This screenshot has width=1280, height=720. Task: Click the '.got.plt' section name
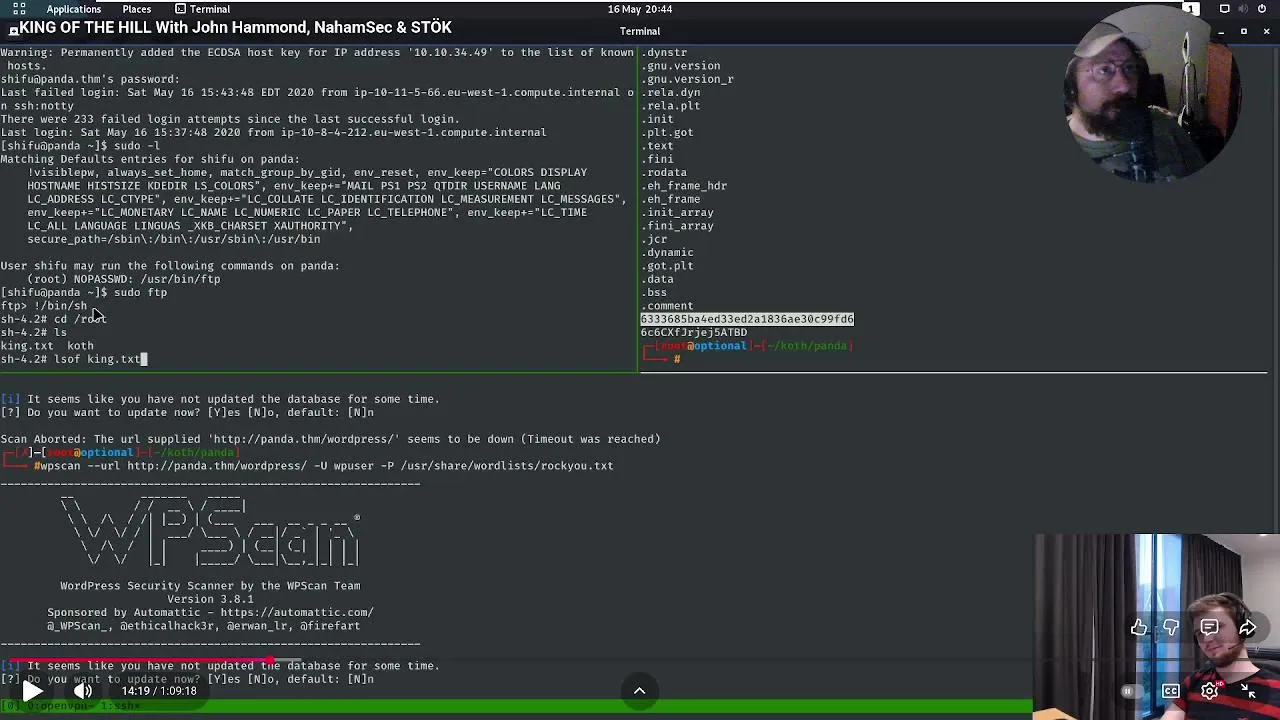tap(667, 266)
